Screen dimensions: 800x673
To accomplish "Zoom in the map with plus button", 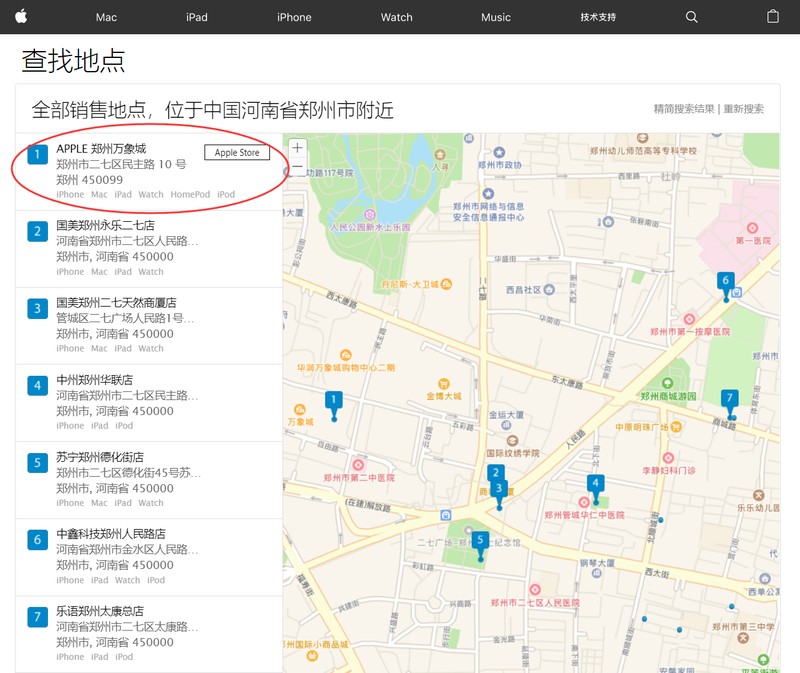I will click(297, 148).
